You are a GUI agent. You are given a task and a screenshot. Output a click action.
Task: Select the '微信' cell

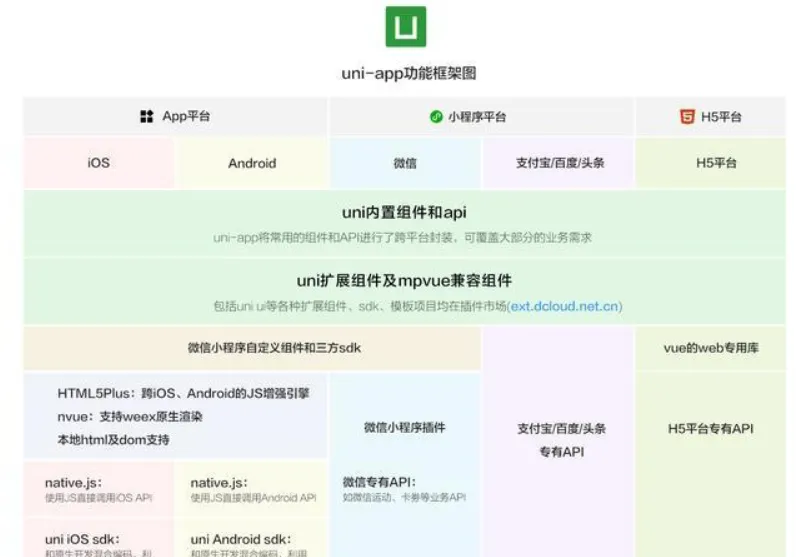click(x=405, y=163)
